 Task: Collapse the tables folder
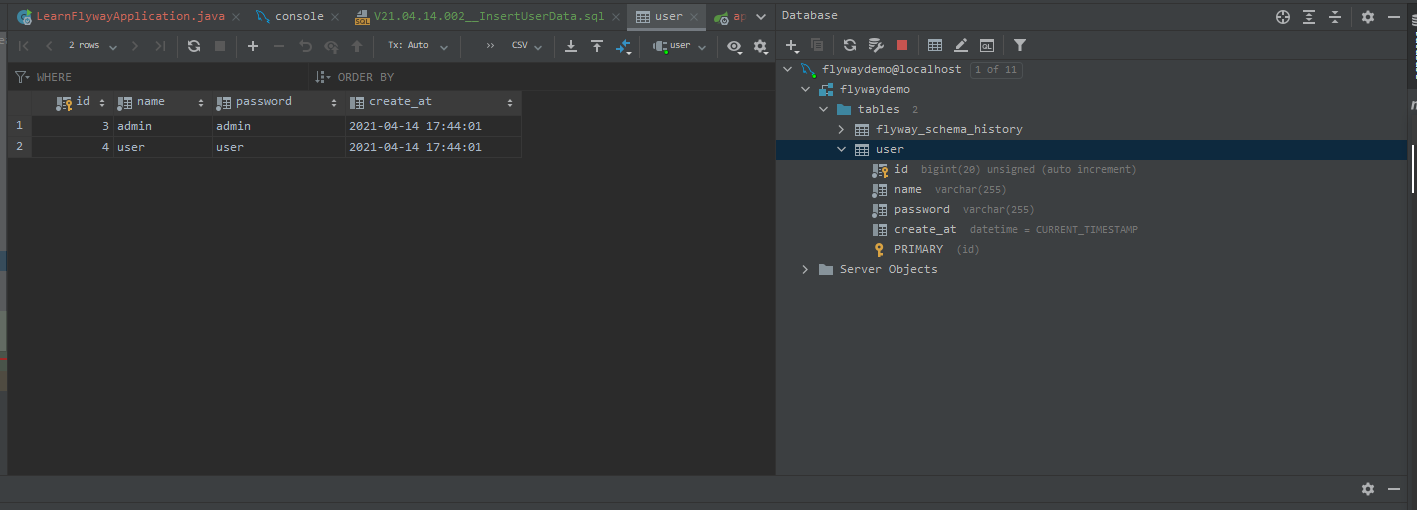[823, 110]
